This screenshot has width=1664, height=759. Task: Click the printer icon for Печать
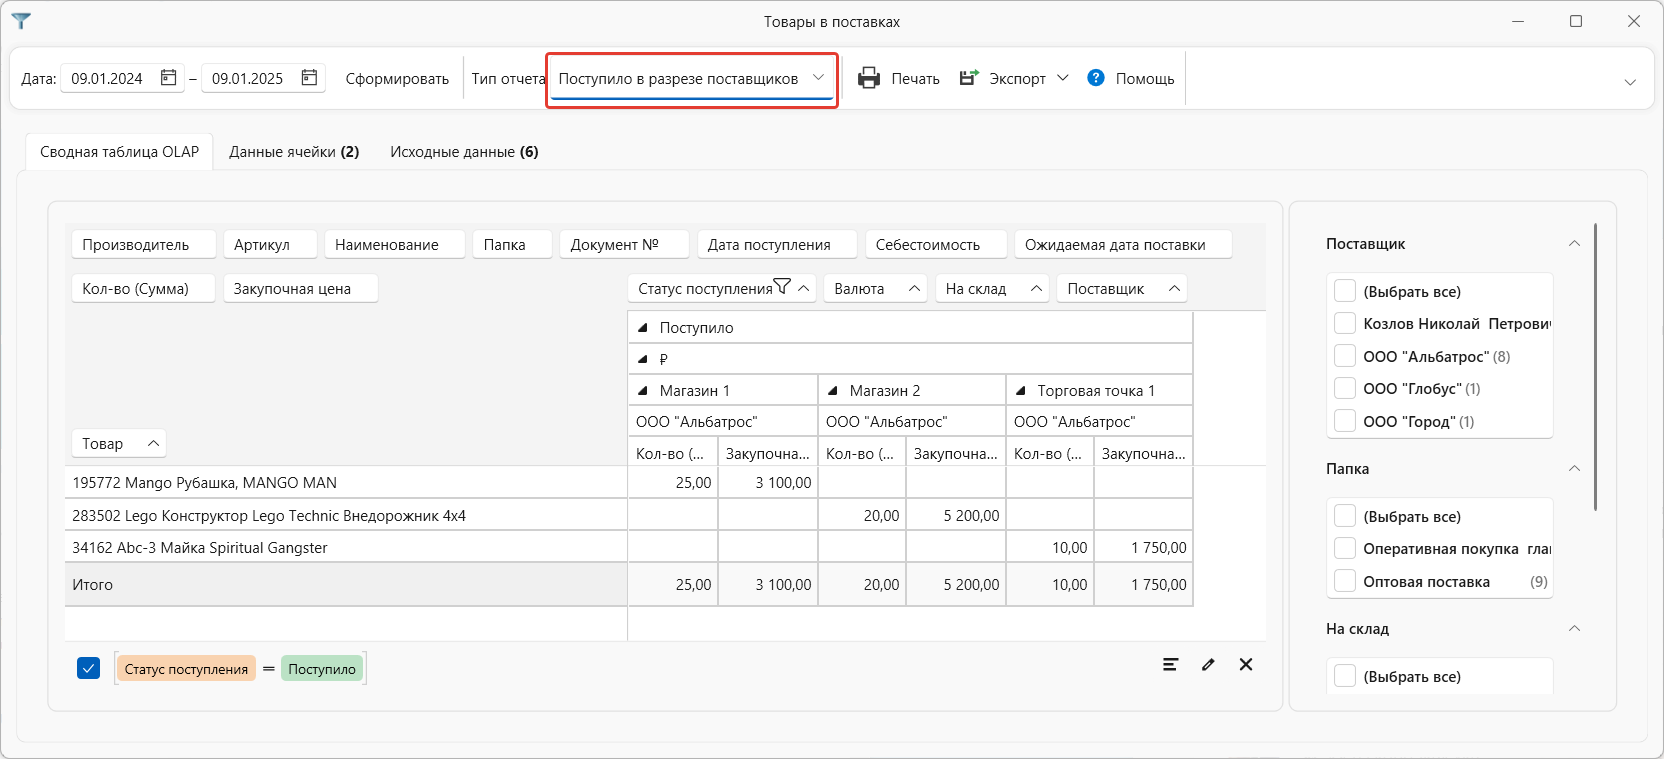[x=869, y=78]
